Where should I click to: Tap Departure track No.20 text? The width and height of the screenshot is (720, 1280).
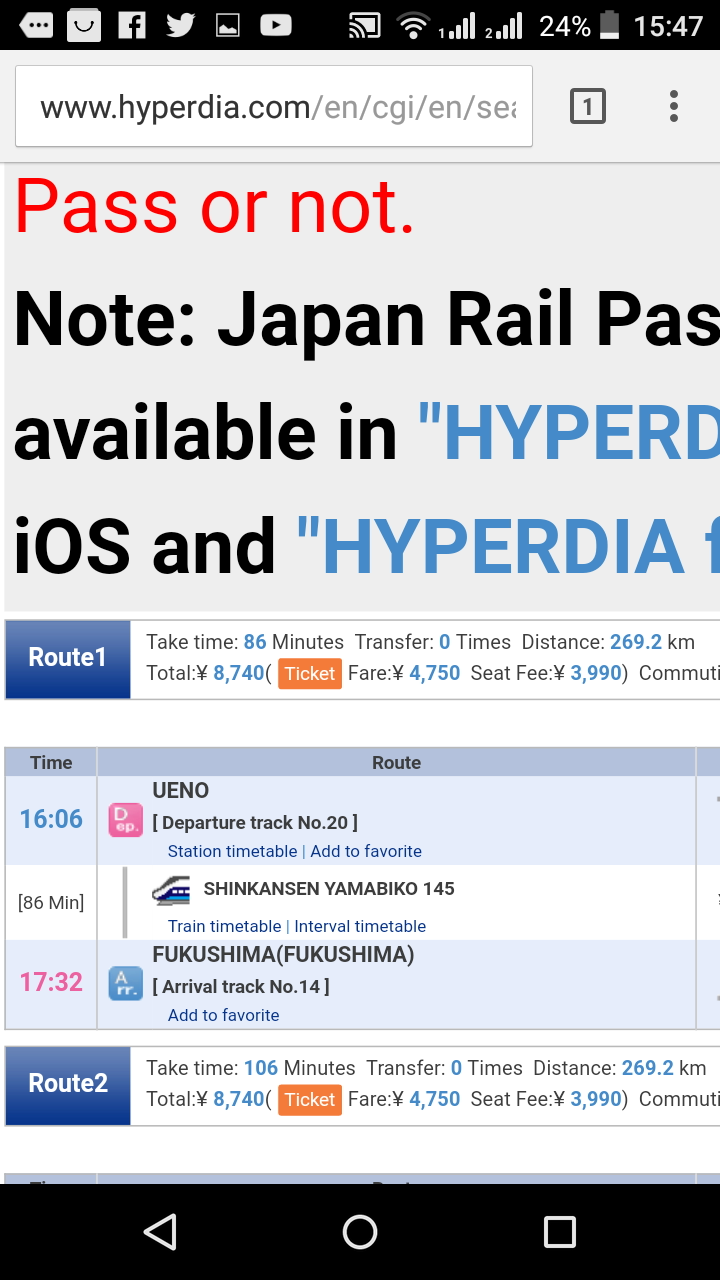255,823
